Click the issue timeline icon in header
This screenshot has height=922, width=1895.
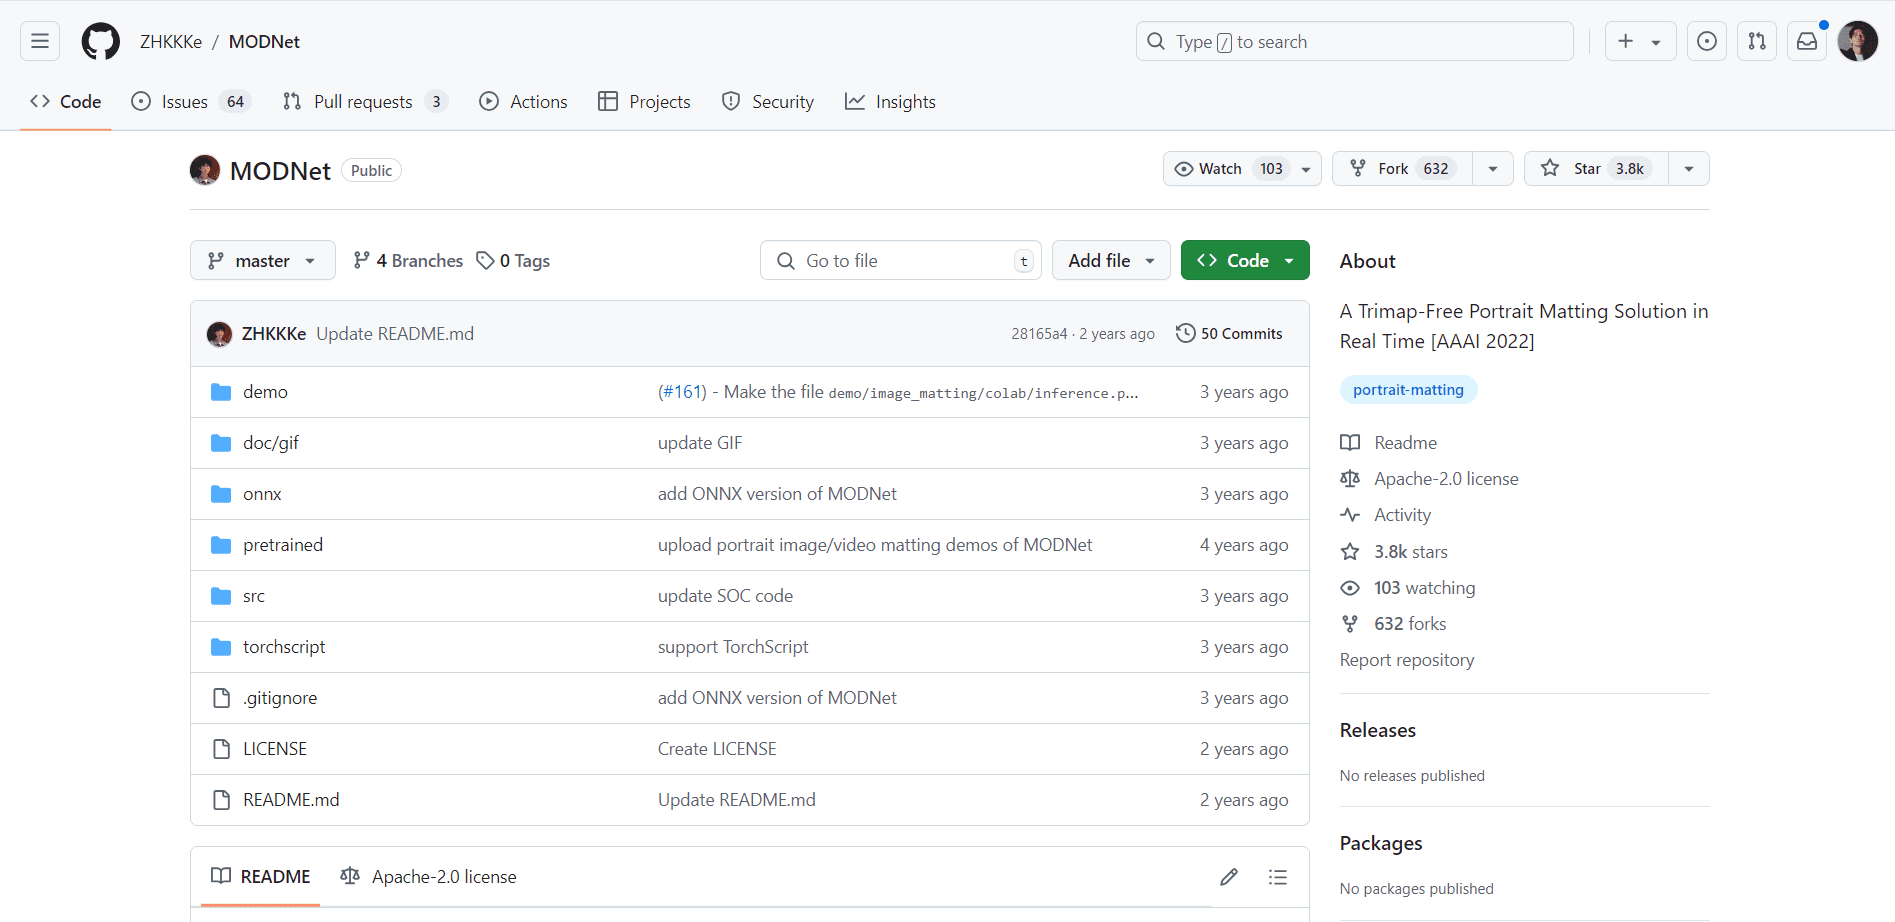coord(1706,41)
